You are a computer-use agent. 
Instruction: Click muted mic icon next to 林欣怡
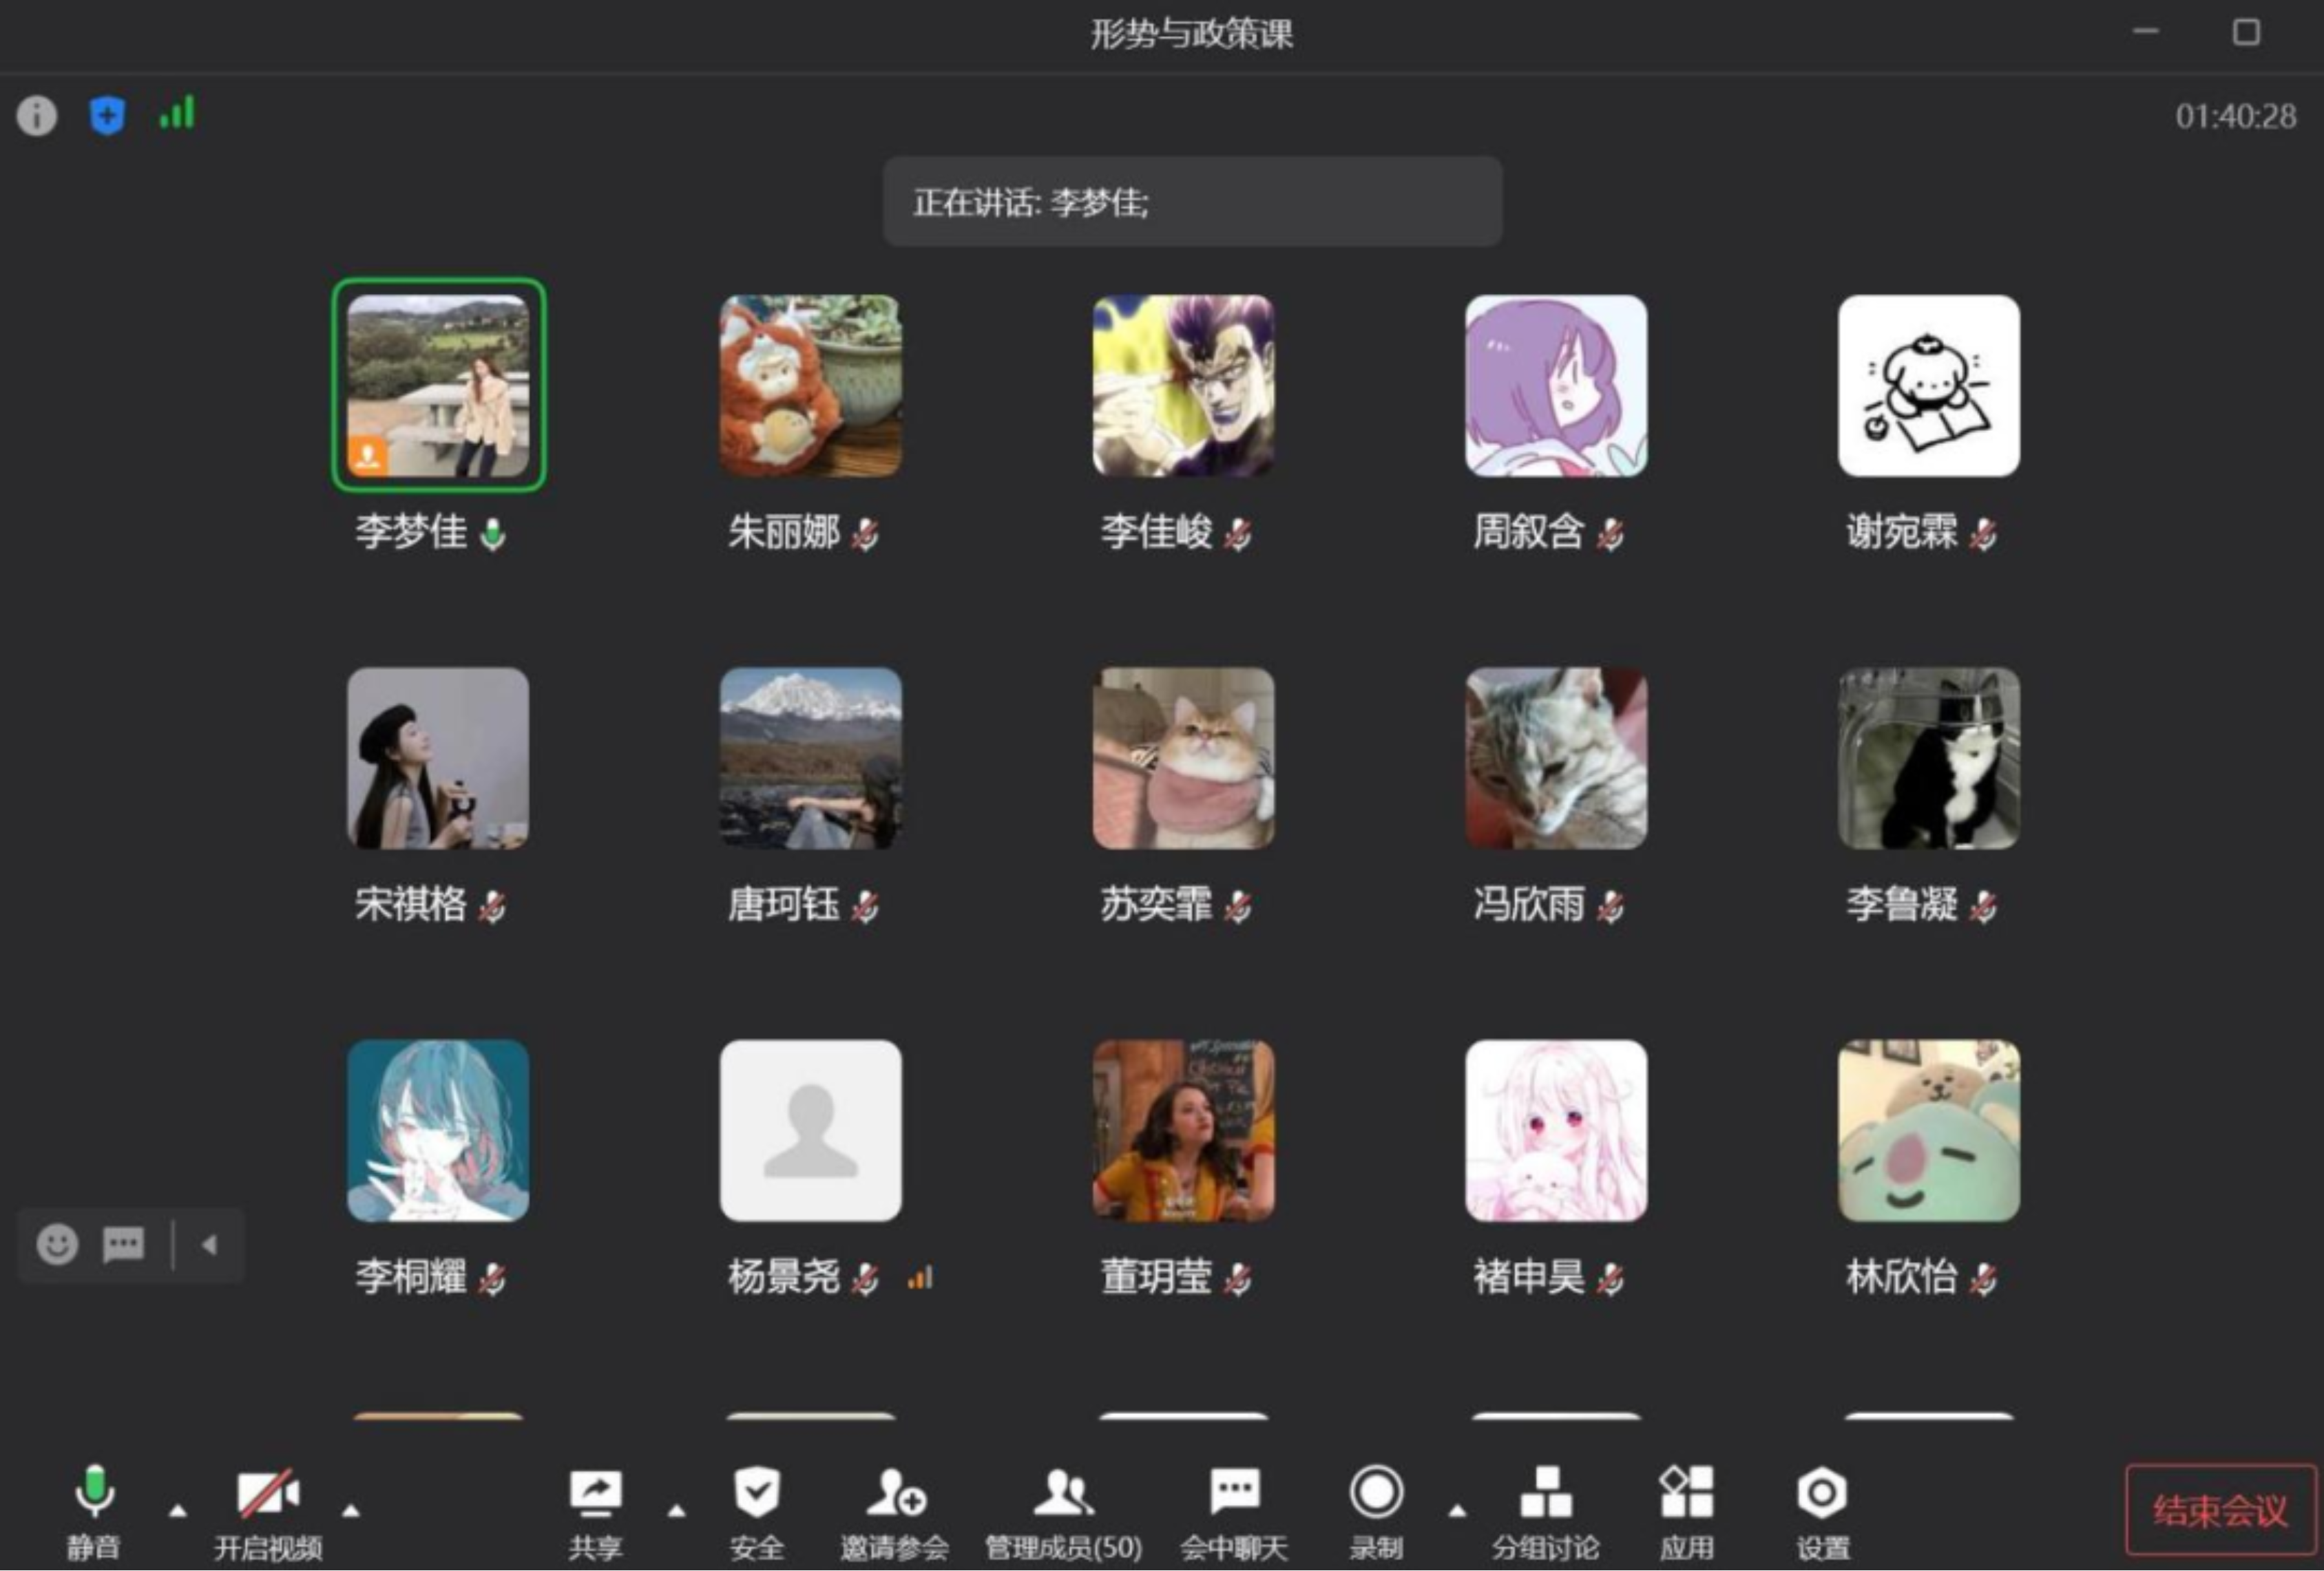coord(1983,1278)
